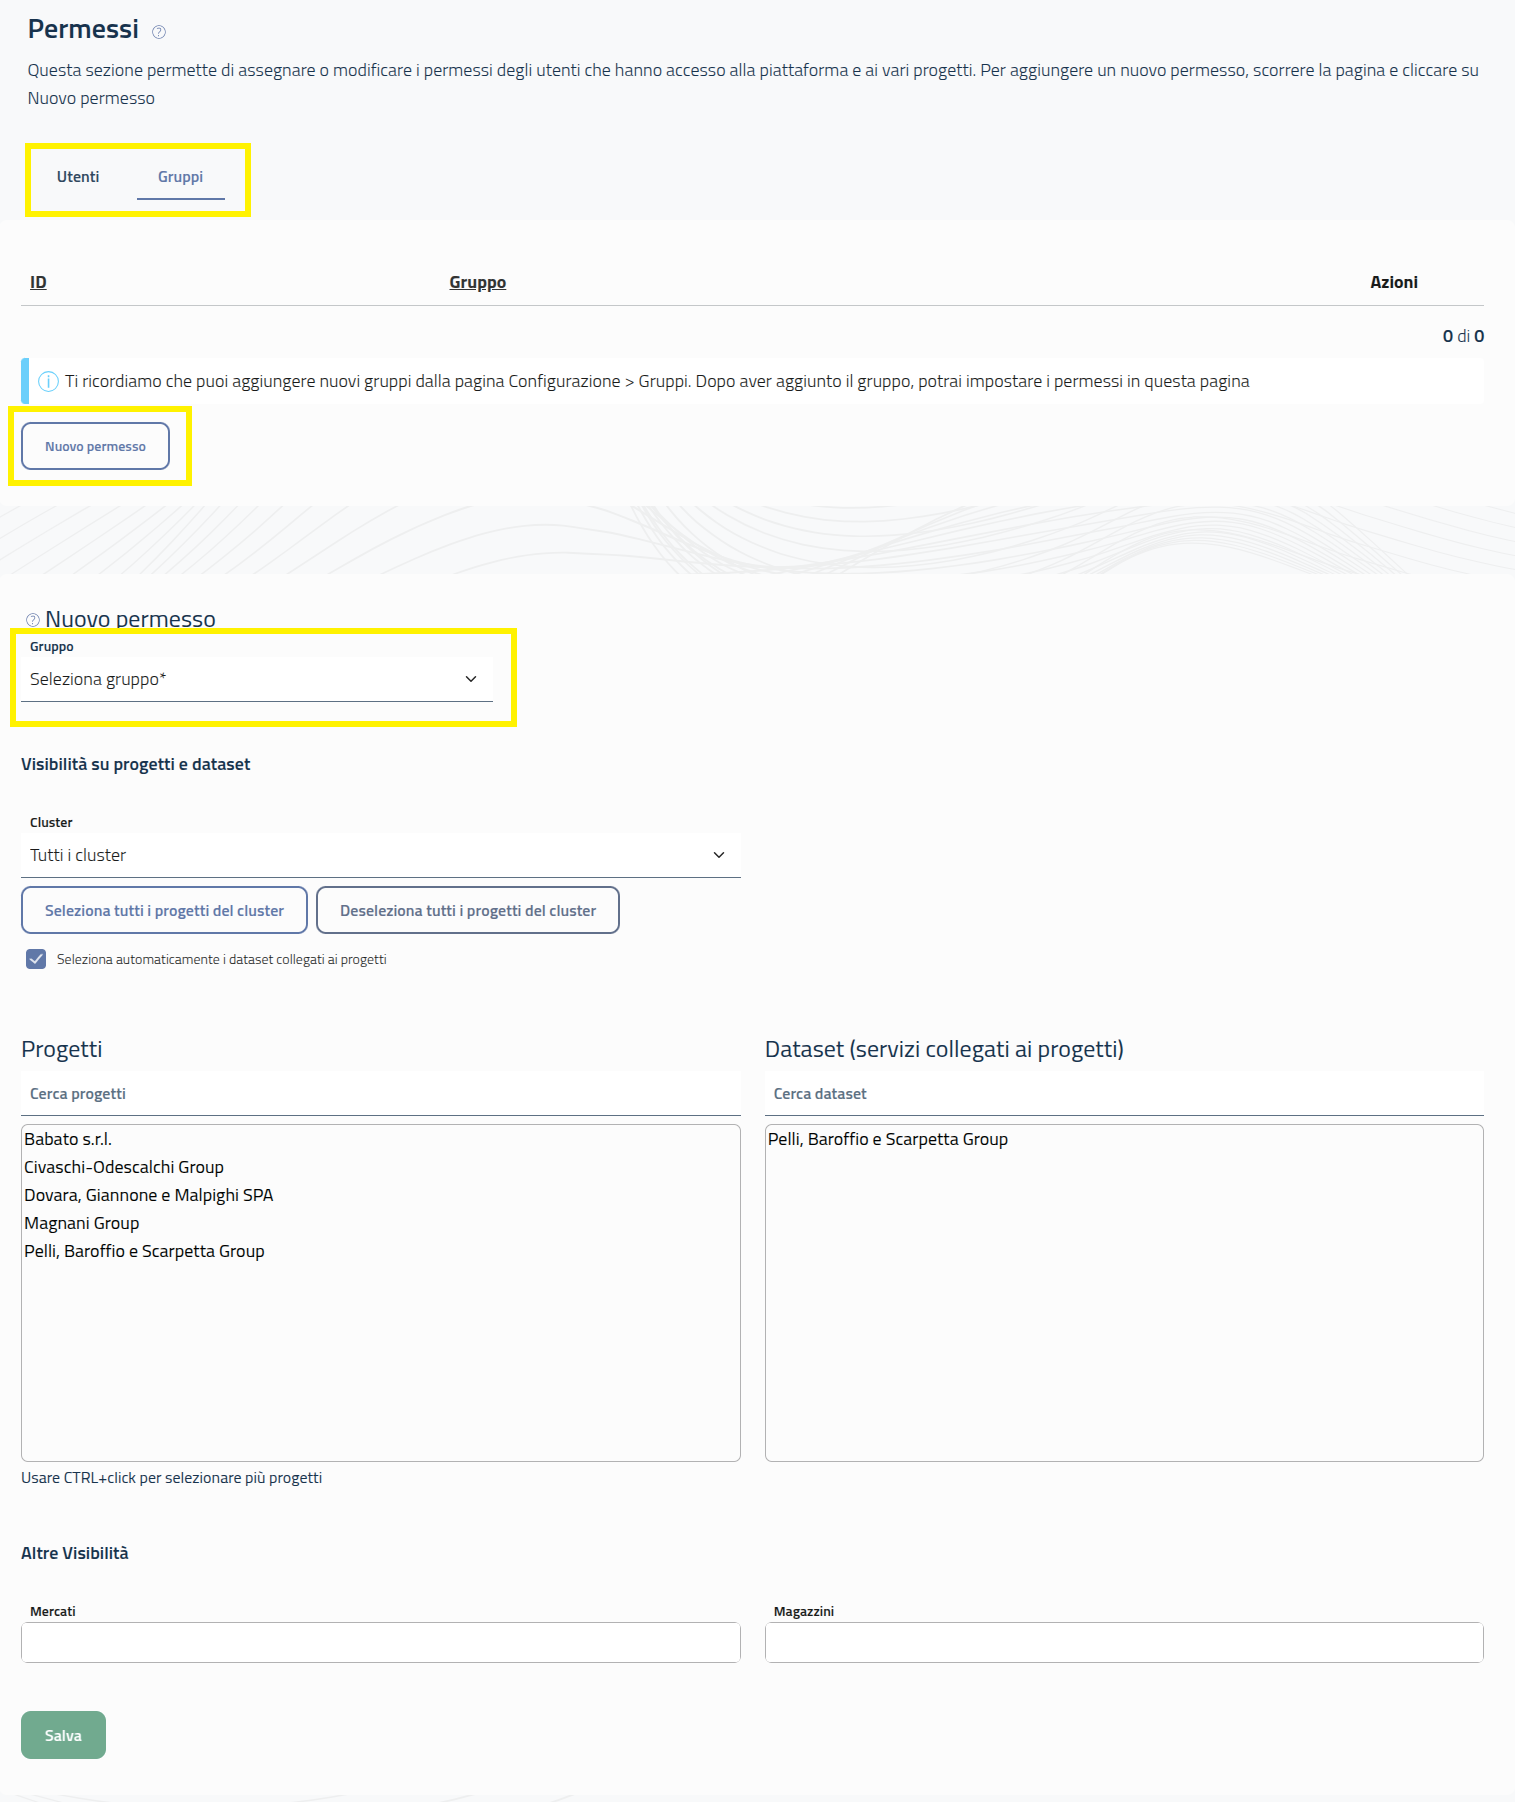Image resolution: width=1515 pixels, height=1802 pixels.
Task: Sort table by Gruppo column header
Action: point(477,282)
